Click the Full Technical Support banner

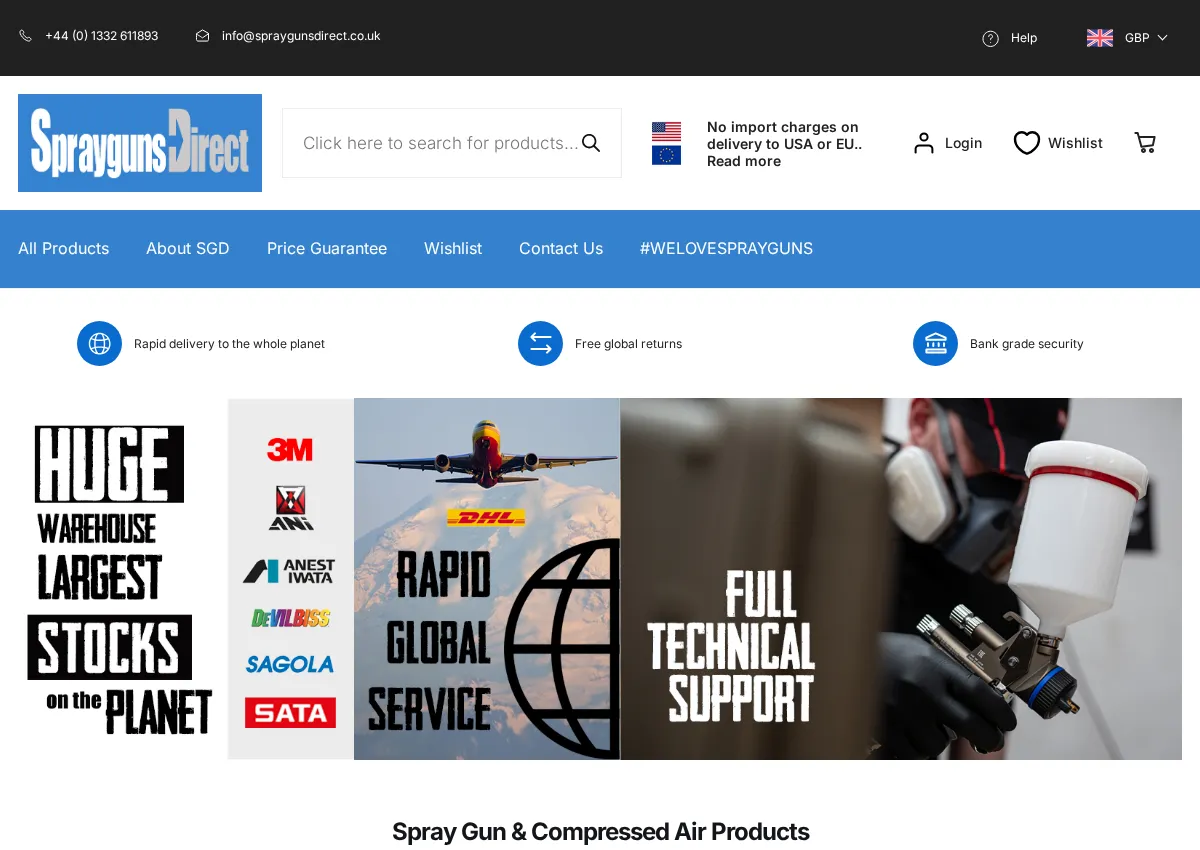point(901,579)
